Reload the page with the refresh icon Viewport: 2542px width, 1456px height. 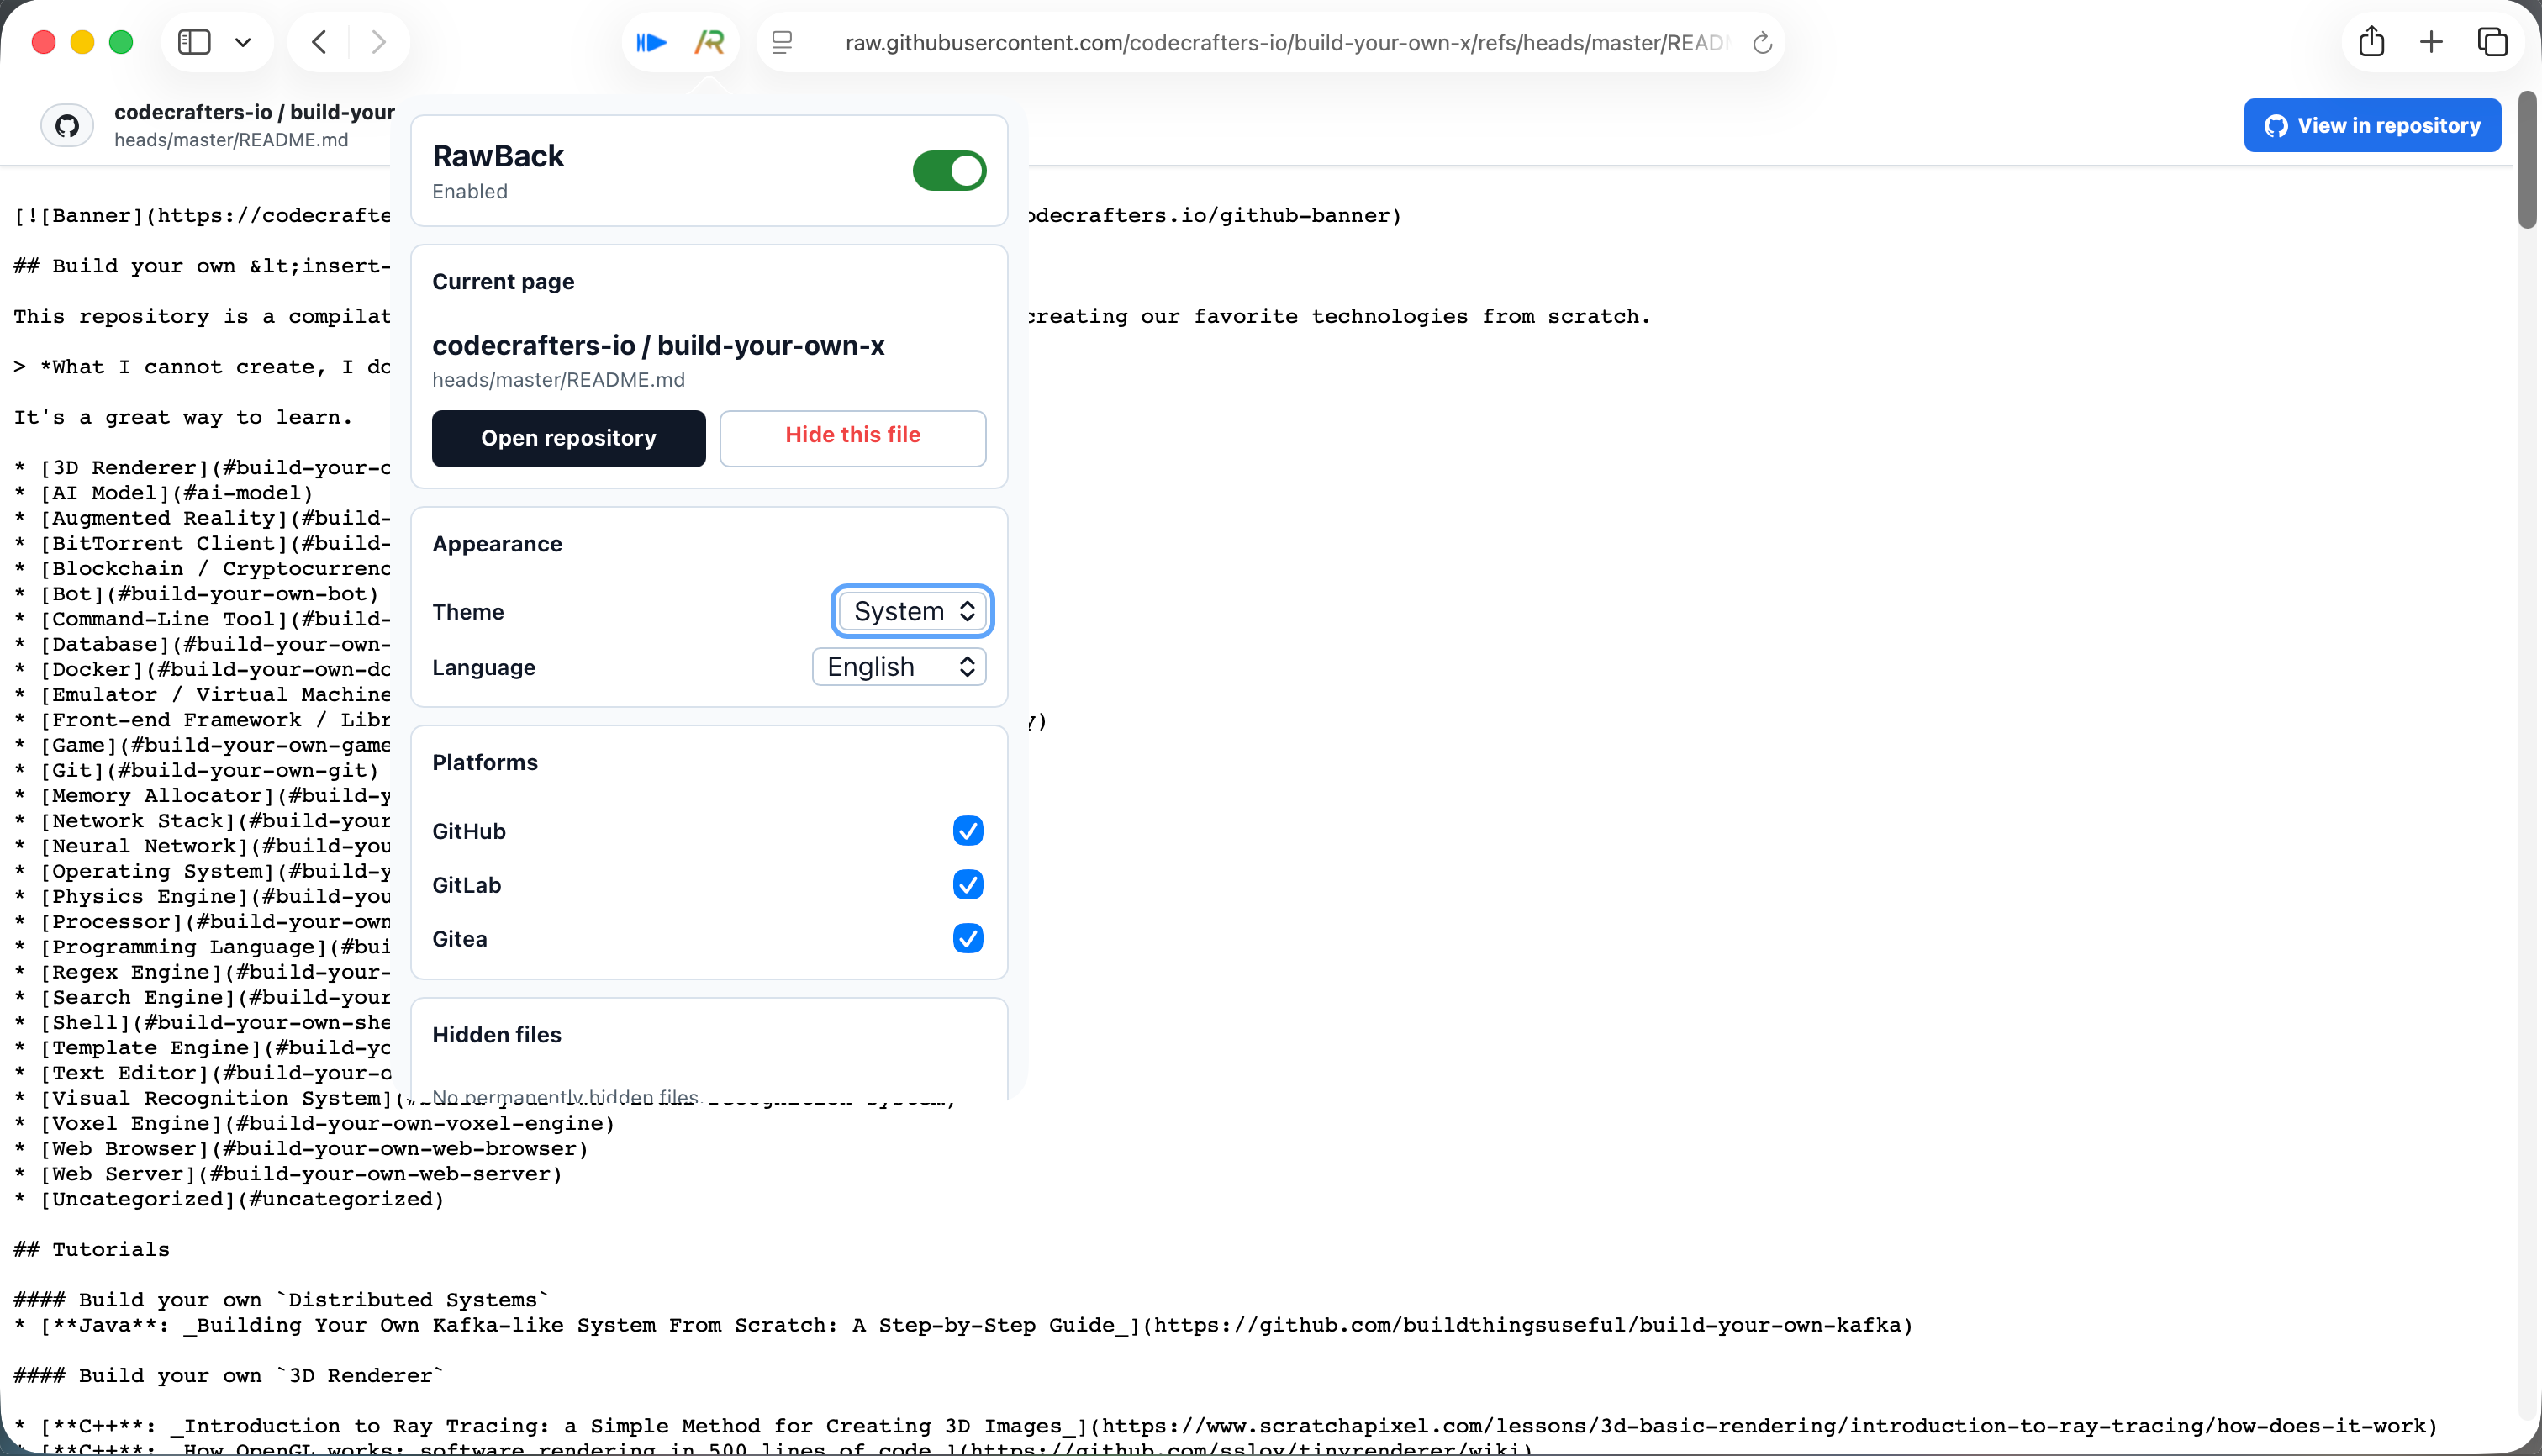pyautogui.click(x=1763, y=43)
